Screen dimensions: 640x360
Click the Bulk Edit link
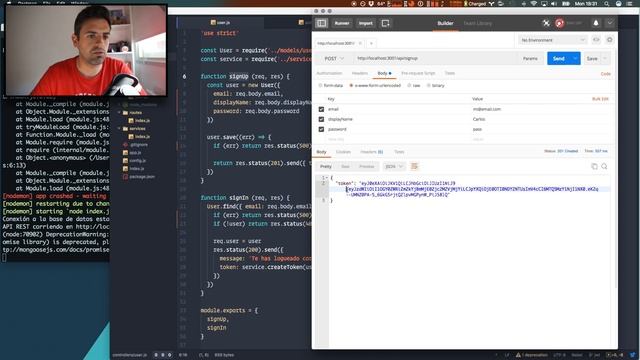[x=600, y=99]
